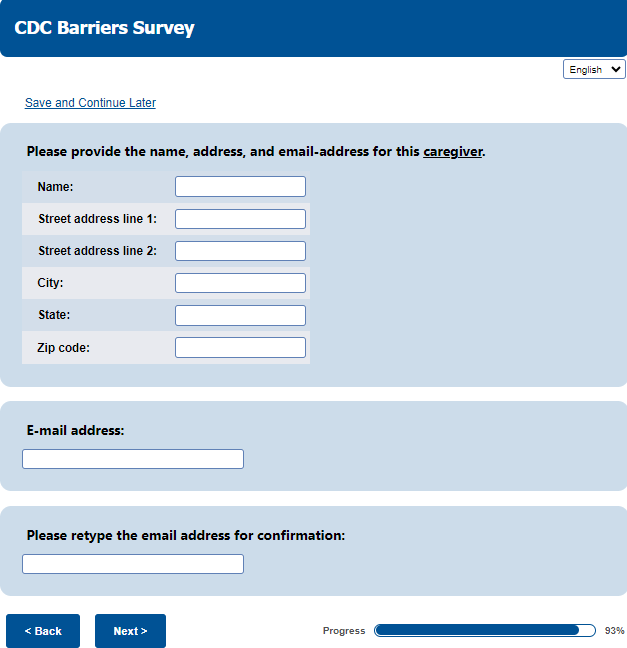Click the Street address line 1 label
The width and height of the screenshot is (627, 648).
click(x=97, y=219)
